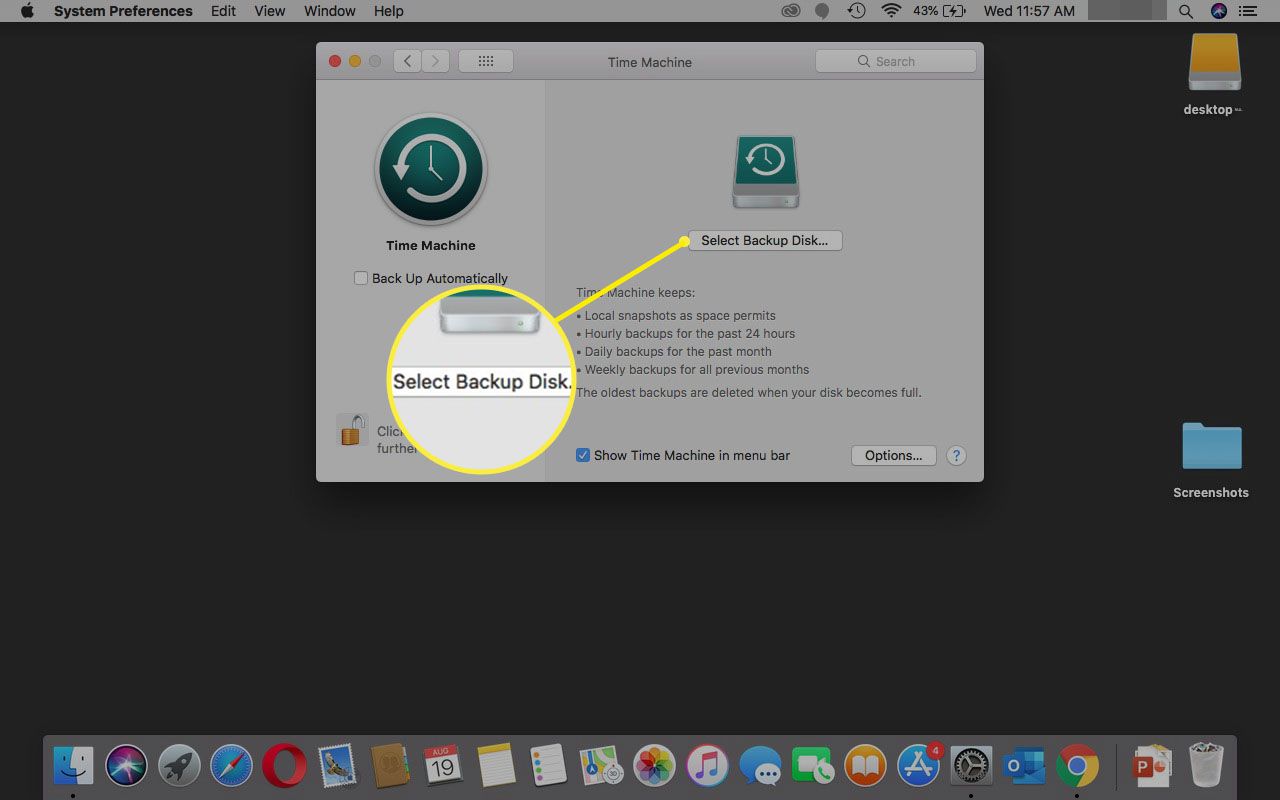Launch Opera browser from Dock
Screen dimensions: 1280x800
(x=284, y=767)
